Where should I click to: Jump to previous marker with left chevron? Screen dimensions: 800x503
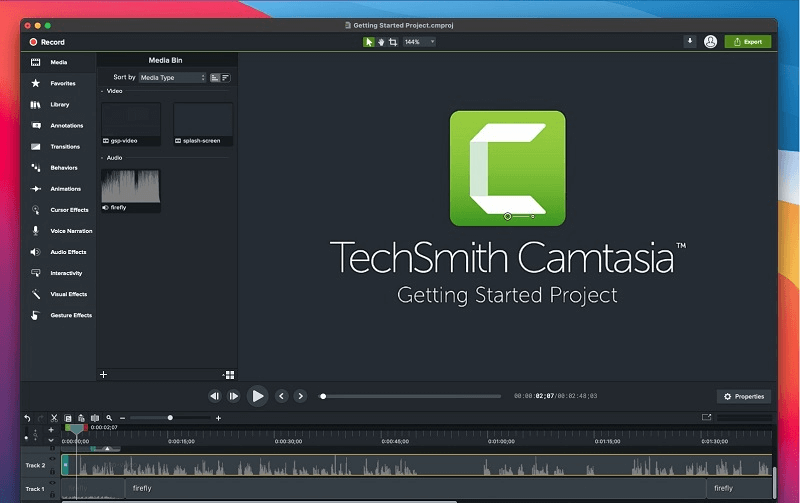coord(281,396)
